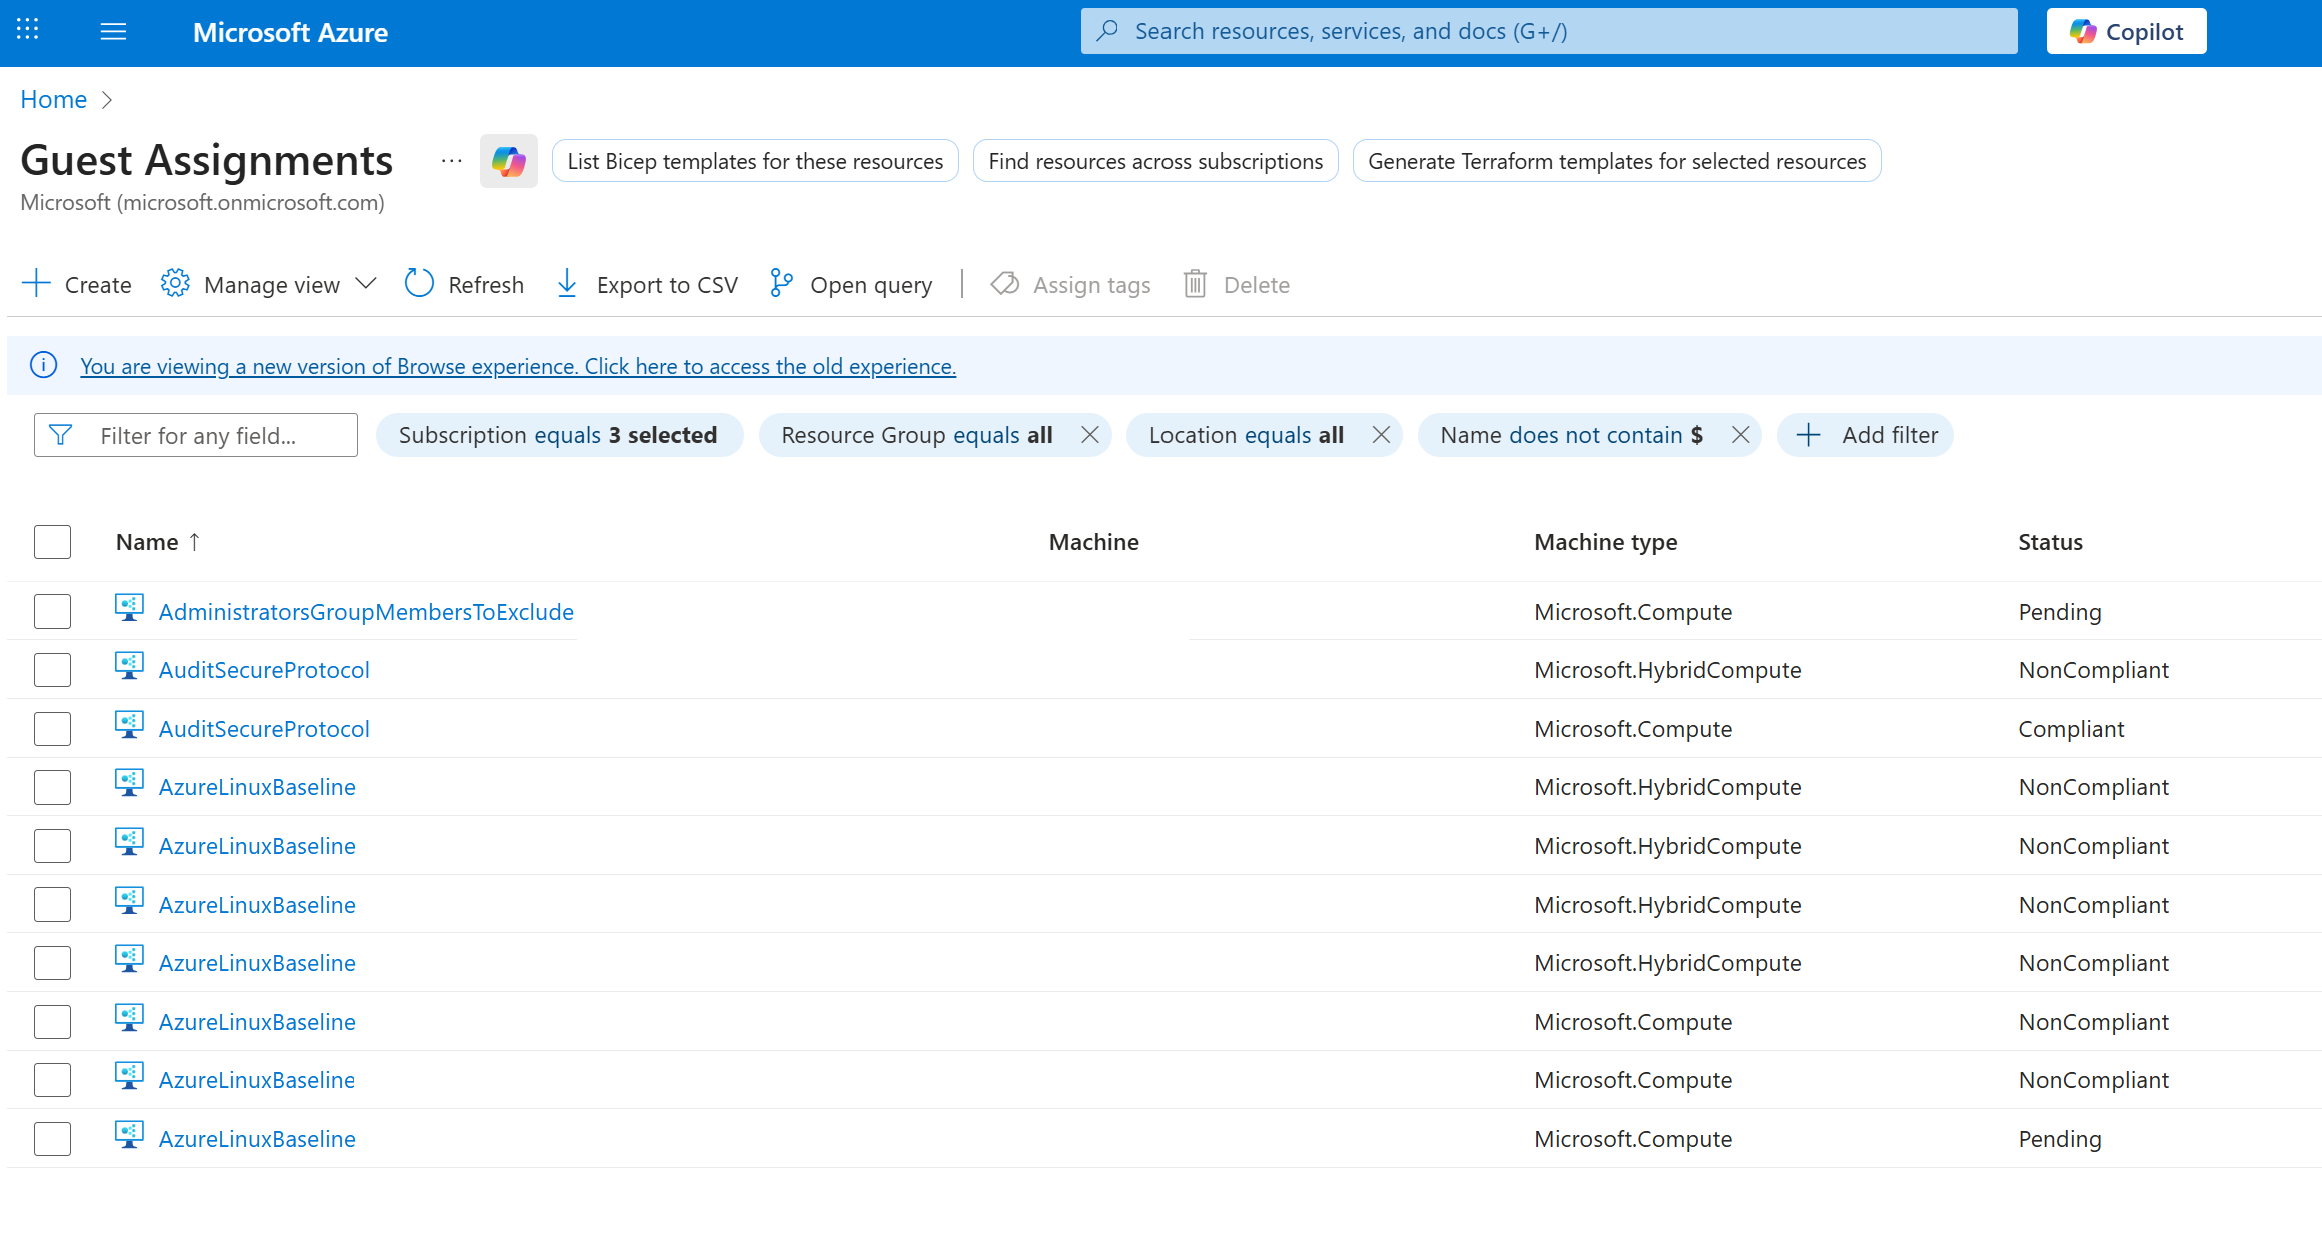Screen dimensions: 2322x1254
Task: Open Subscription equals 3 selected filter
Action: click(559, 435)
